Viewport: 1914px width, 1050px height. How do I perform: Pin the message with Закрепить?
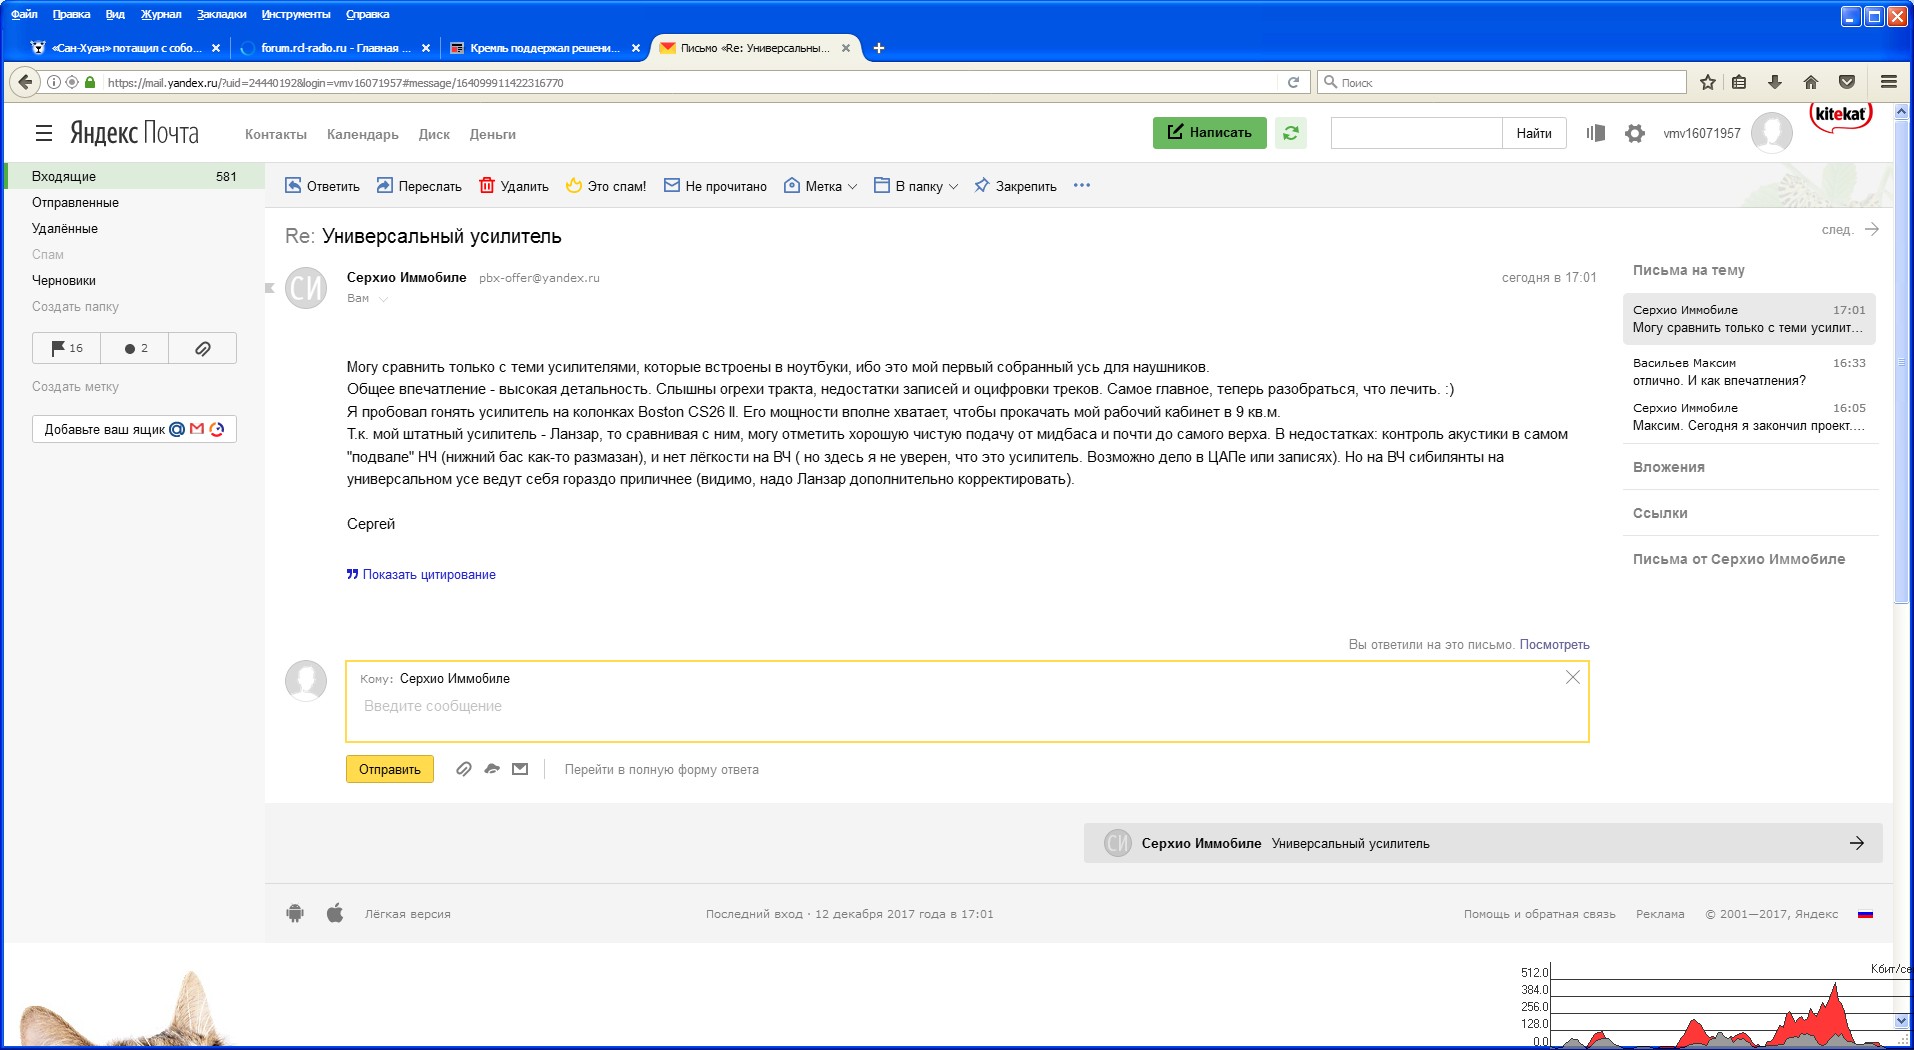(x=1015, y=186)
